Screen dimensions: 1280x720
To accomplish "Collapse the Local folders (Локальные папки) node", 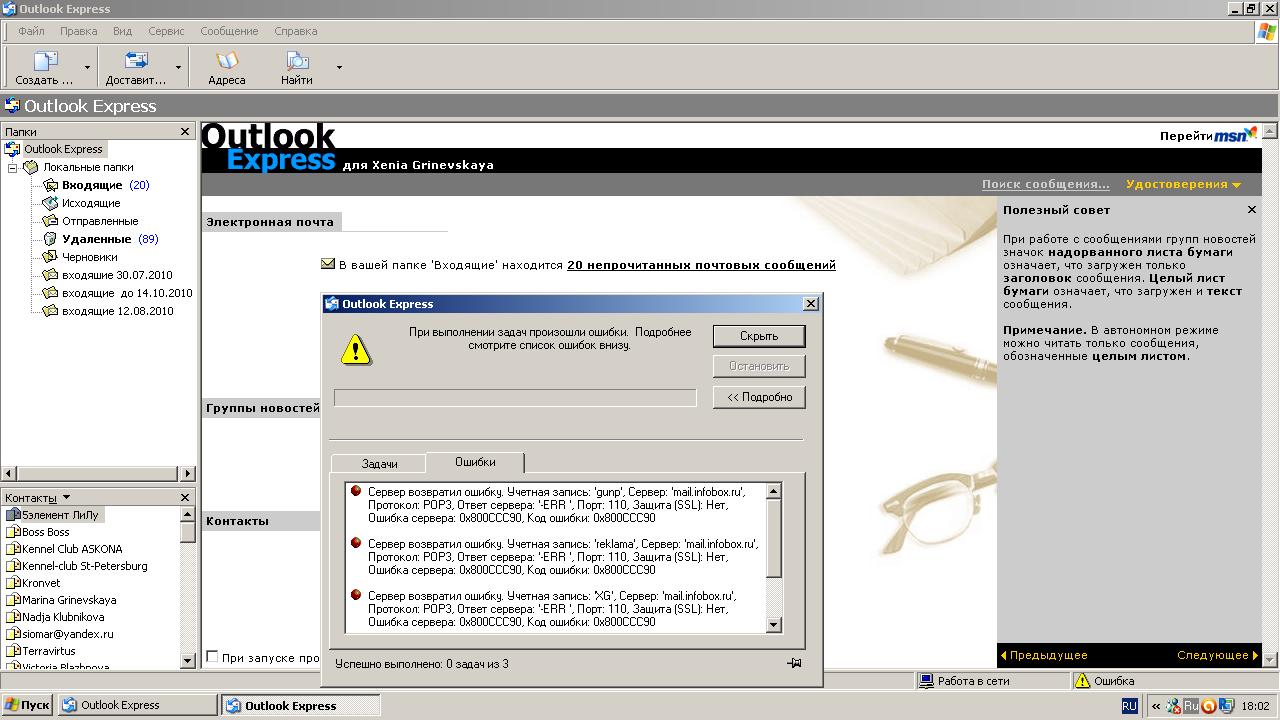I will point(13,168).
